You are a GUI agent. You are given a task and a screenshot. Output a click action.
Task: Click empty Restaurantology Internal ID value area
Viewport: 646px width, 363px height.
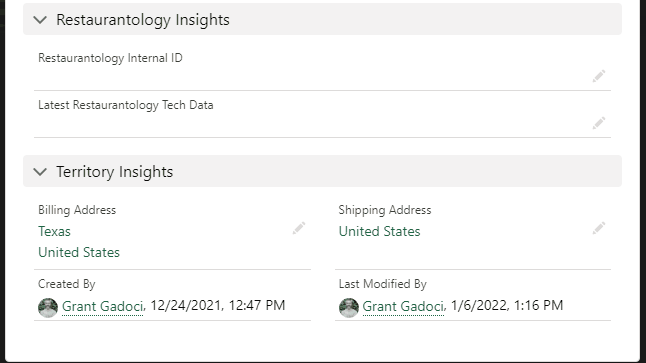pos(313,77)
